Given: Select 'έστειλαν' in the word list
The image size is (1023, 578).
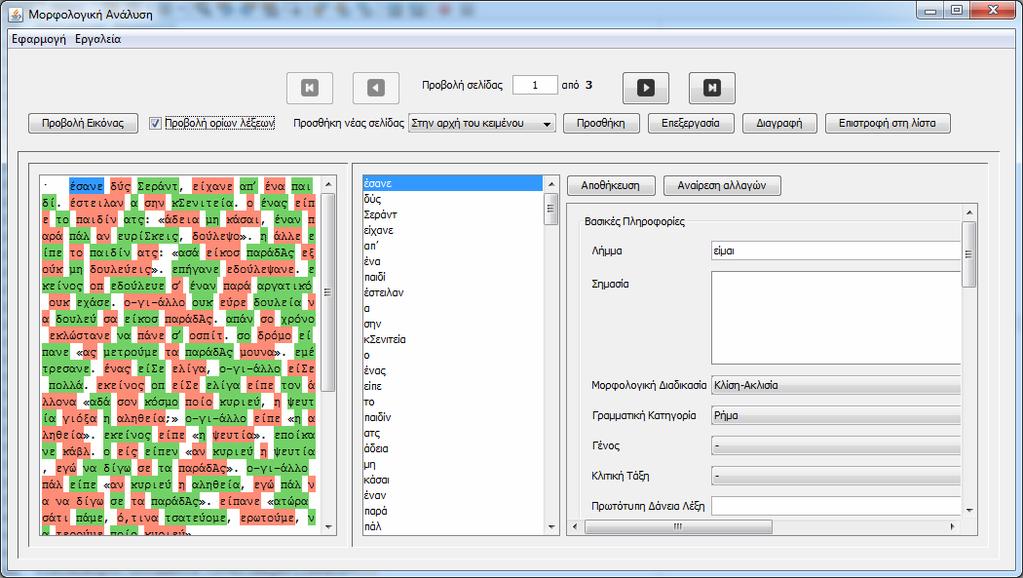Looking at the screenshot, I should click(x=453, y=293).
